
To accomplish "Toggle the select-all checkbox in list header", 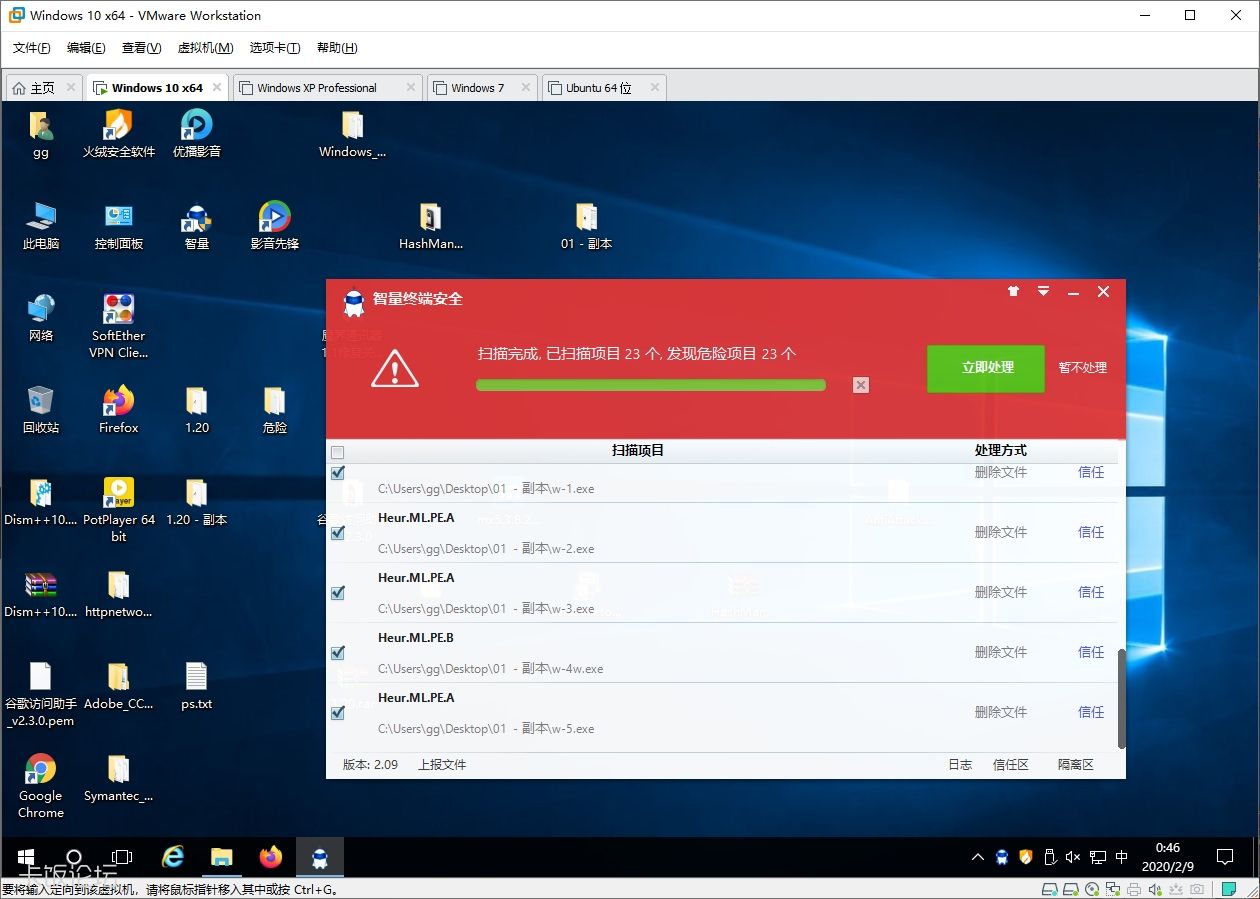I will click(x=337, y=451).
